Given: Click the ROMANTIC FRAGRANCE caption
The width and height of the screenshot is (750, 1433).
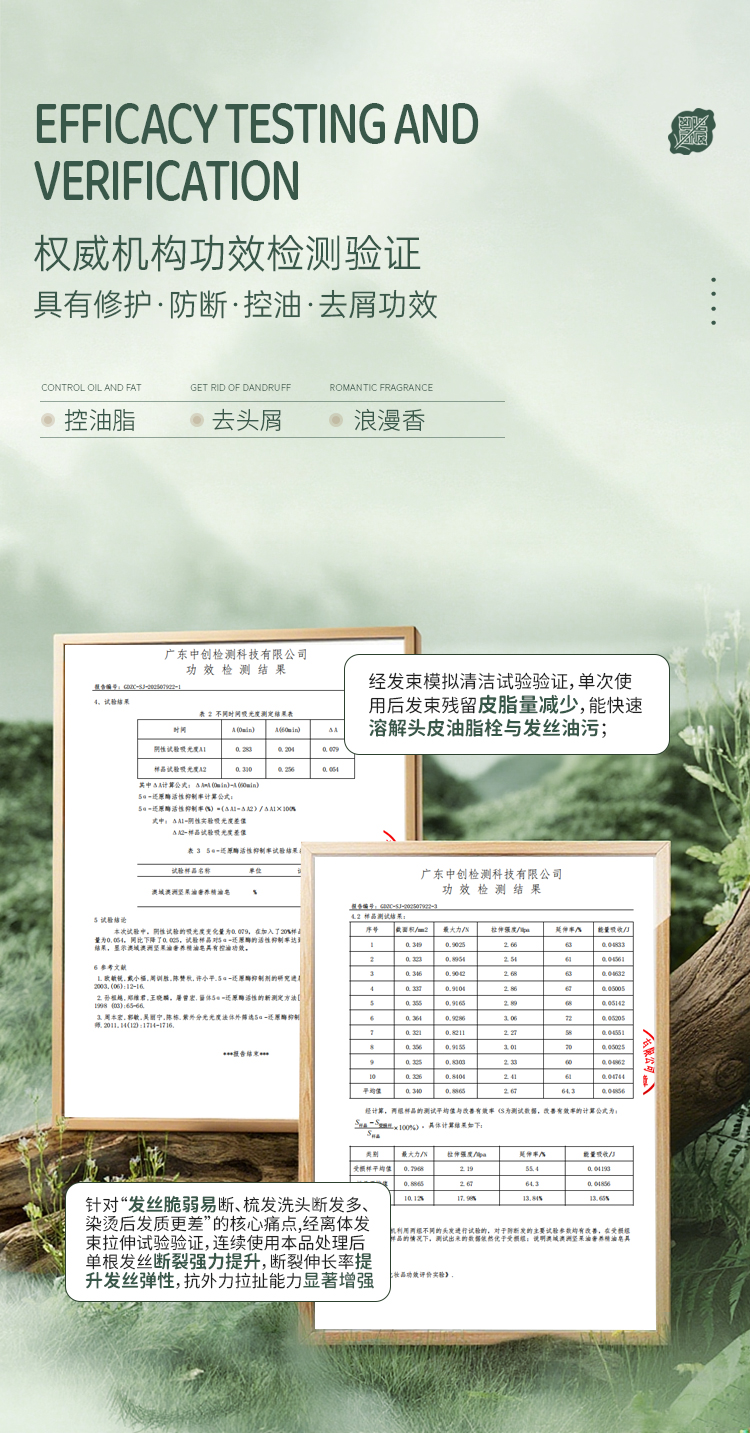Looking at the screenshot, I should pos(381,387).
